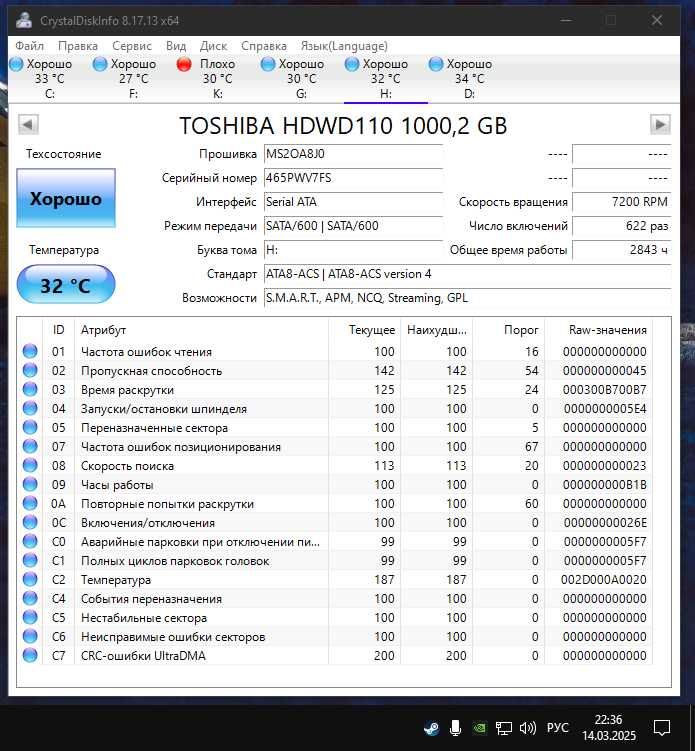Screen dimensions: 695x751
Task: Click the ID column header
Action: 58,330
